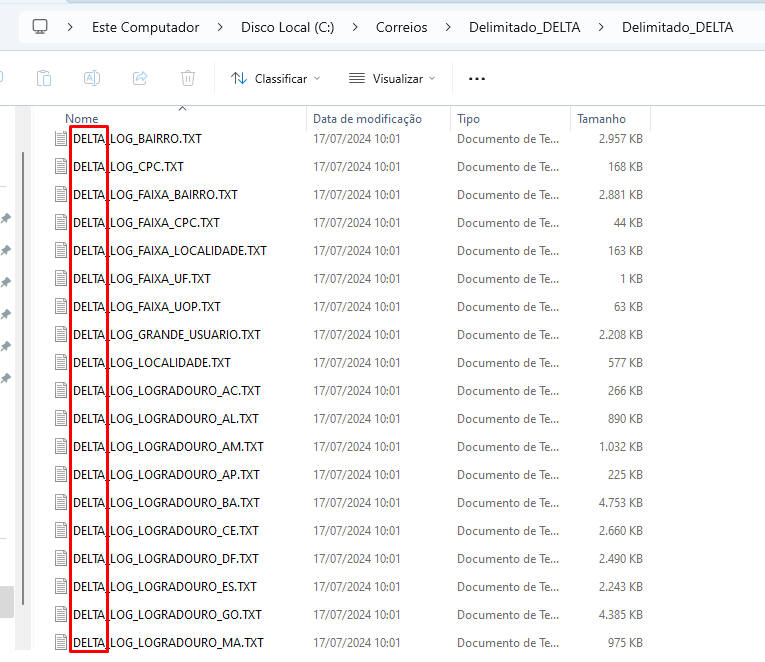Go to Correios folder in breadcrumb

[402, 27]
